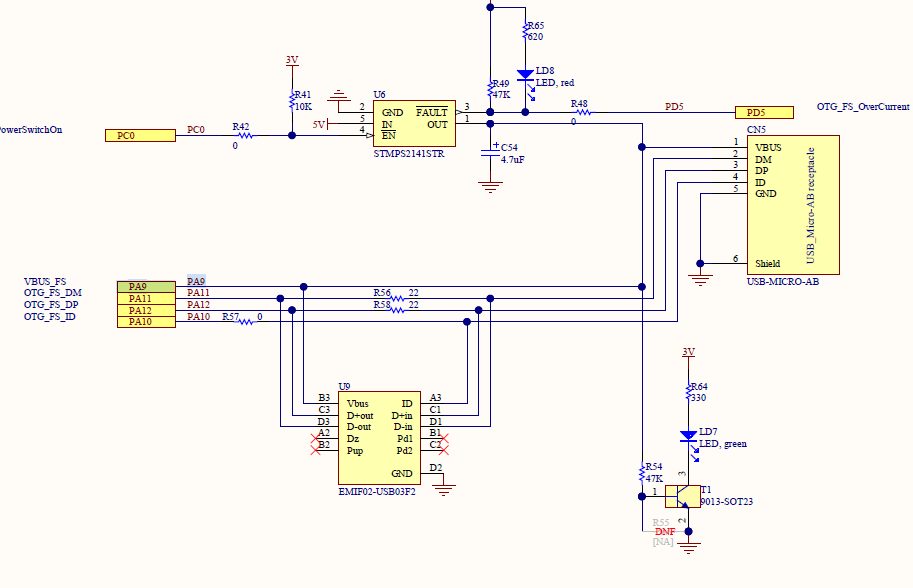The image size is (913, 588).
Task: Click the 10K value of R41
Action: [x=303, y=107]
